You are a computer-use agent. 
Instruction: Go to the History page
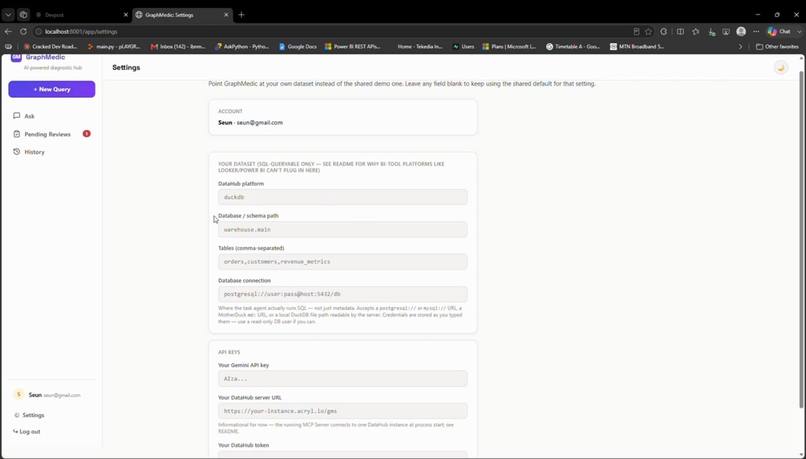point(34,152)
